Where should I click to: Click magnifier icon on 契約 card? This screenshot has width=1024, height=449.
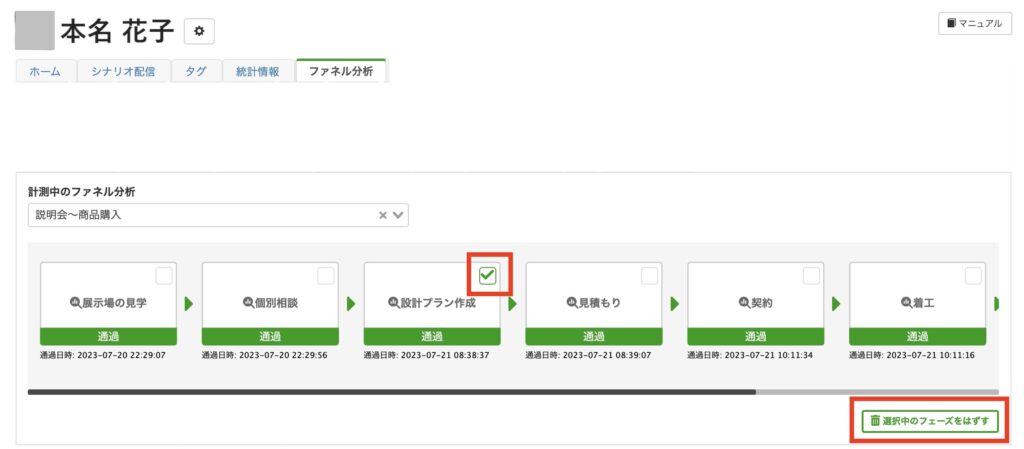coord(744,303)
